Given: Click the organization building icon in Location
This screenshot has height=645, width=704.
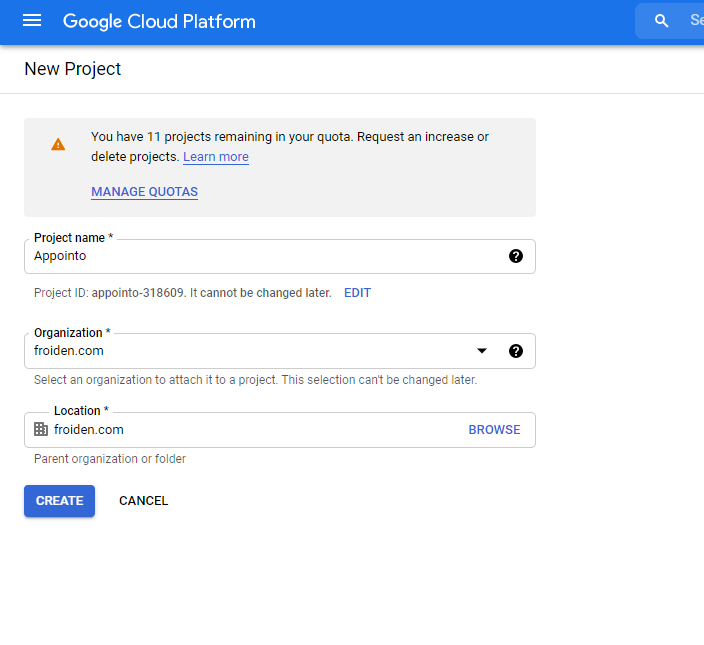Looking at the screenshot, I should click(41, 429).
